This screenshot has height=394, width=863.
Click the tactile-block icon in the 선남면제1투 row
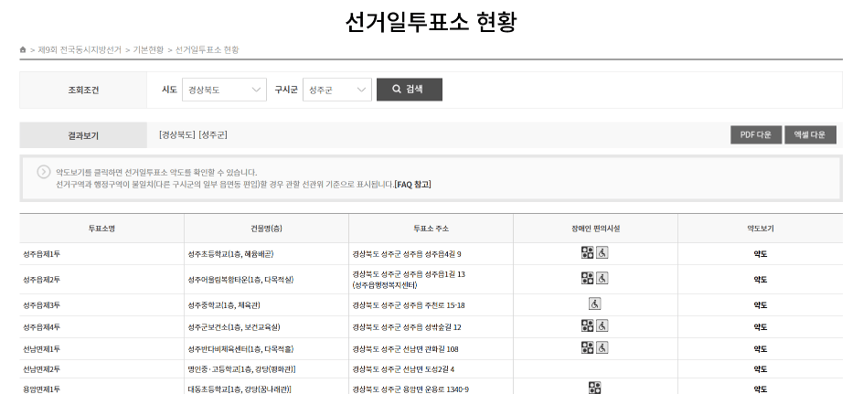pos(587,348)
